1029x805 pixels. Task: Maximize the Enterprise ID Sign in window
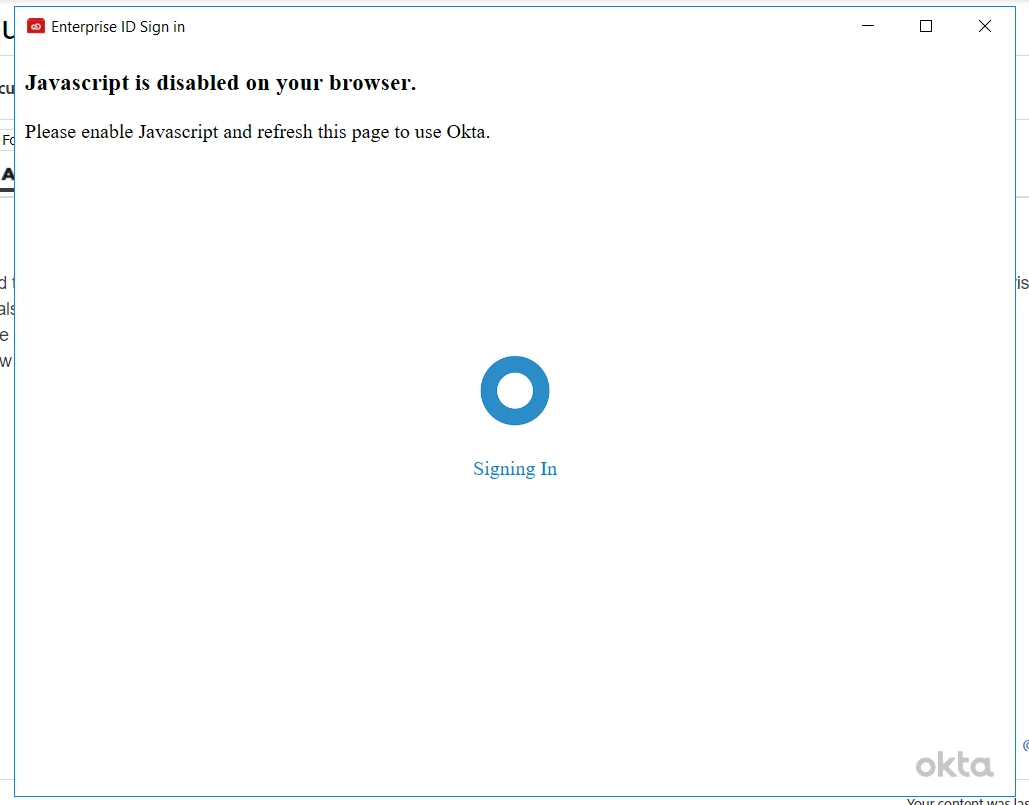(926, 26)
